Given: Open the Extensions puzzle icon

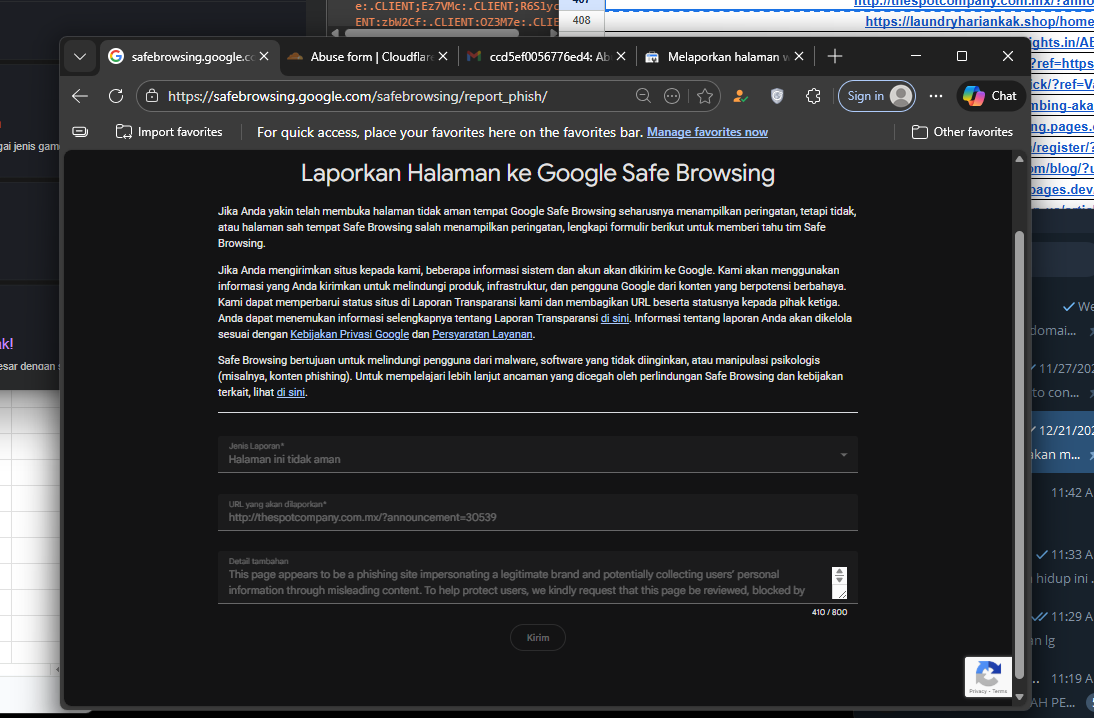Looking at the screenshot, I should [813, 96].
